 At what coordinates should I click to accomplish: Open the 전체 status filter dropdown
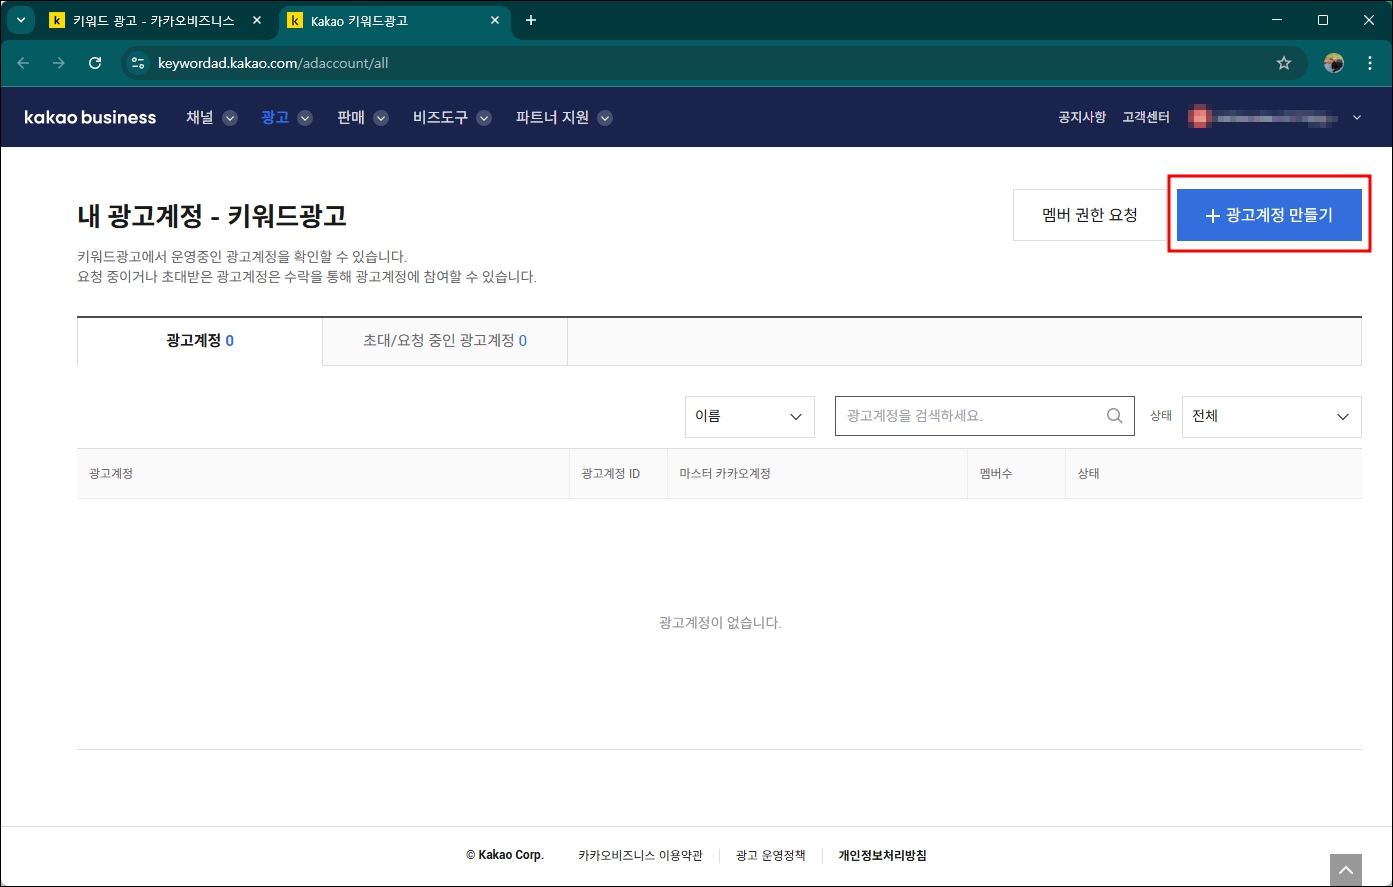click(1271, 416)
